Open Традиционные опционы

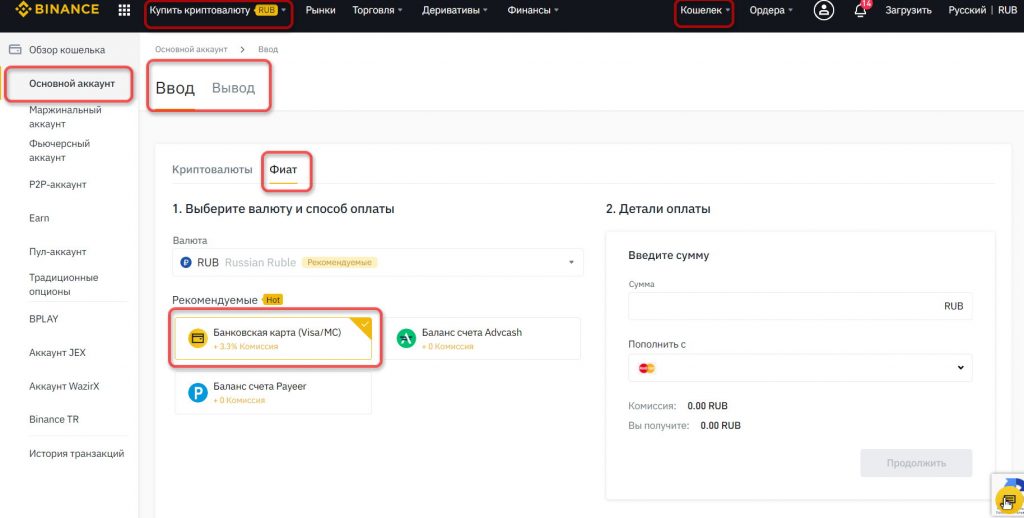coord(63,285)
